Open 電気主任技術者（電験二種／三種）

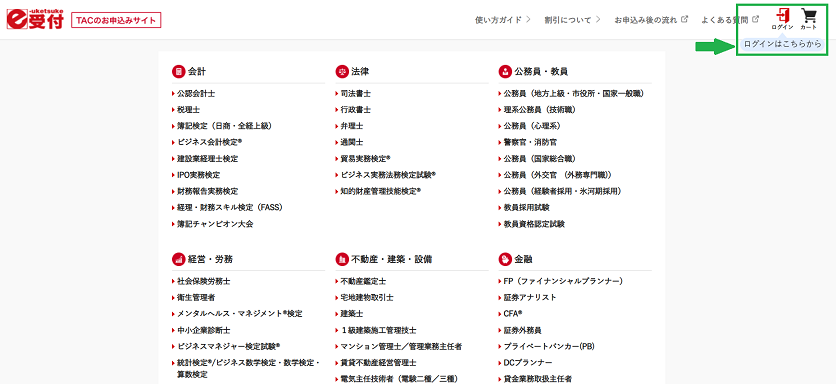click(x=399, y=379)
